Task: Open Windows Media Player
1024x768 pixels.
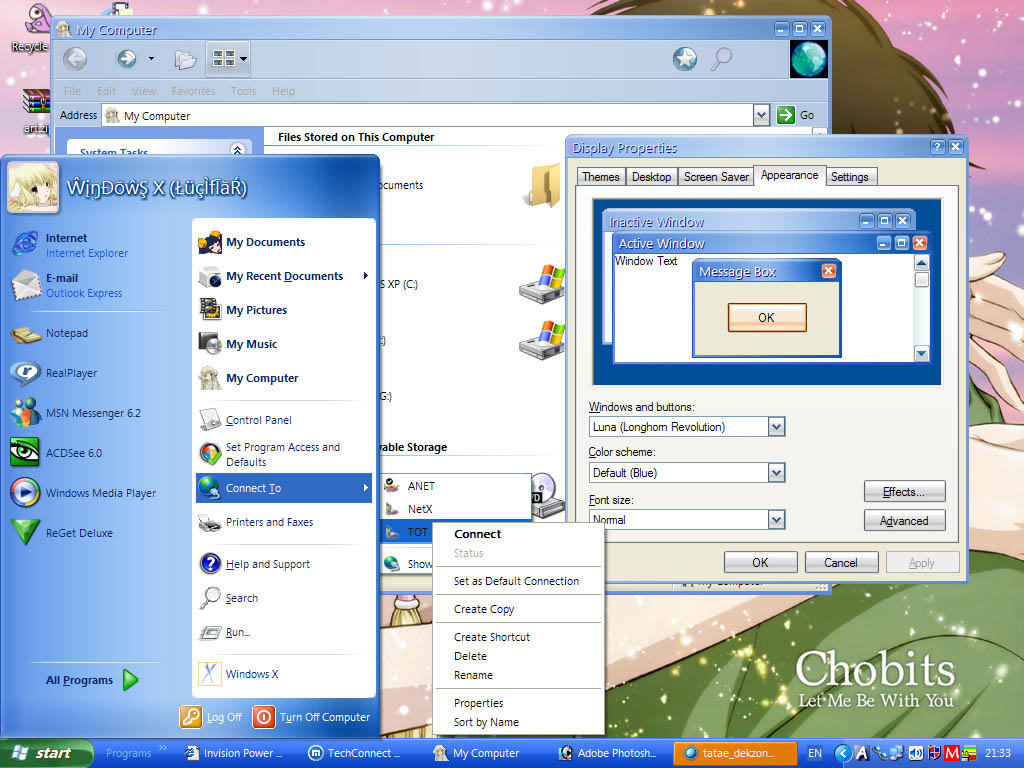Action: point(100,493)
